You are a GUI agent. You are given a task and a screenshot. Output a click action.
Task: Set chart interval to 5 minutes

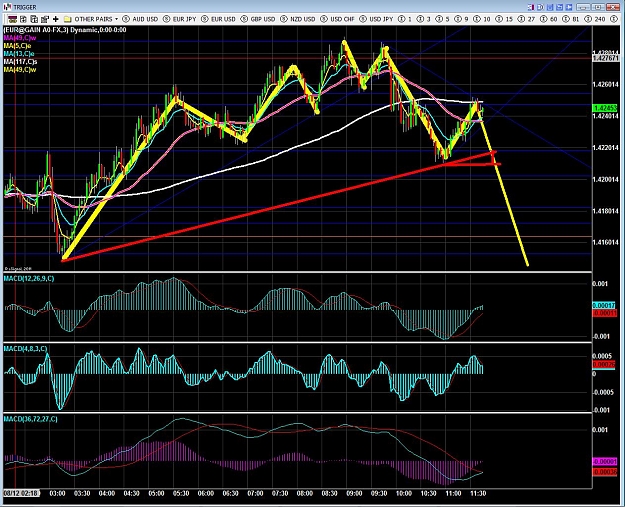coord(442,19)
